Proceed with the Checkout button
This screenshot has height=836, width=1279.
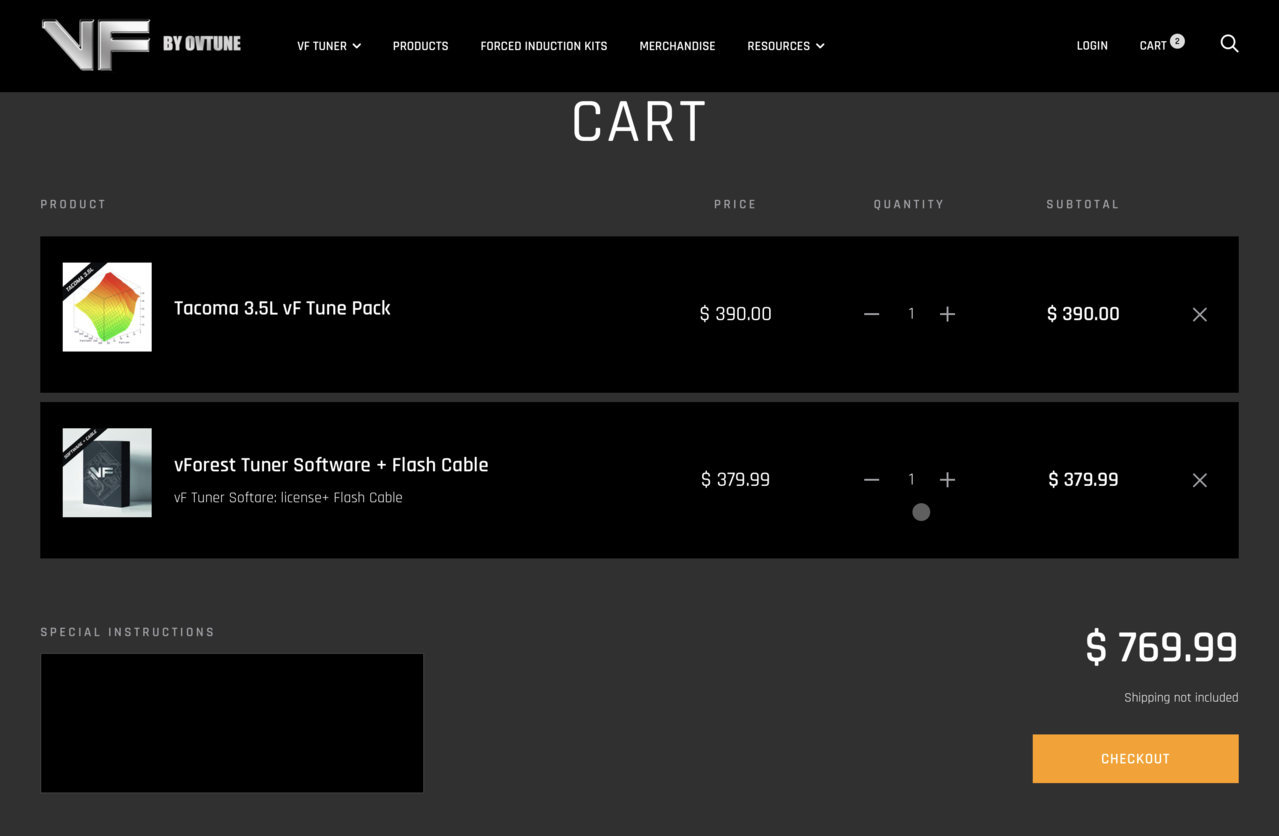coord(1135,759)
